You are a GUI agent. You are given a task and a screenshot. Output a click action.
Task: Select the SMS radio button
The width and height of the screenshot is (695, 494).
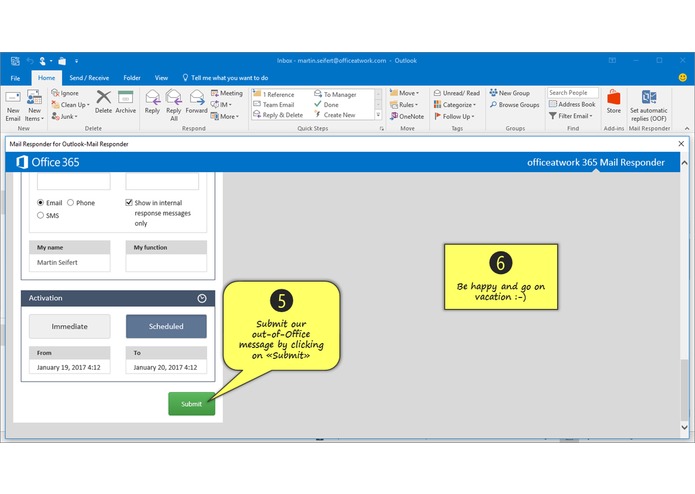click(x=40, y=215)
